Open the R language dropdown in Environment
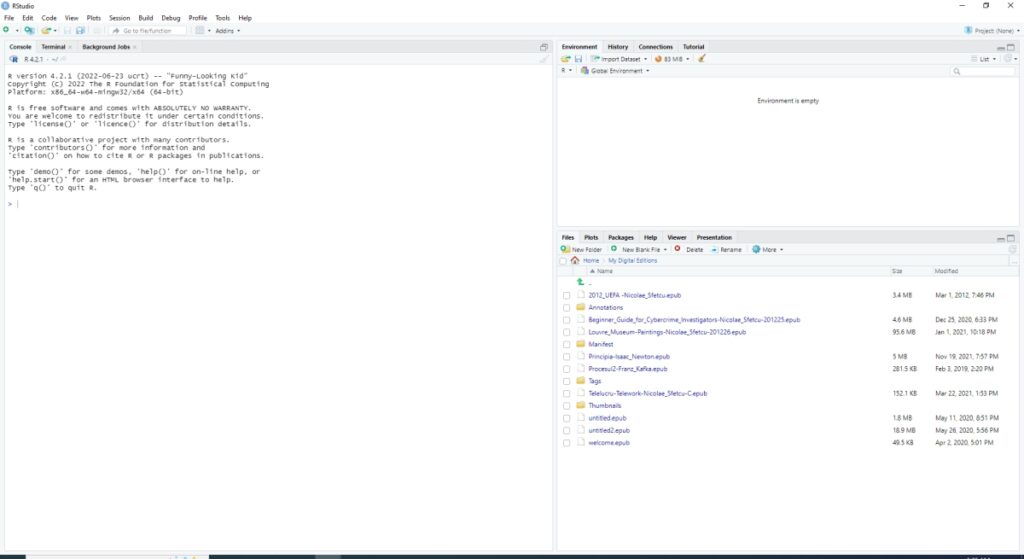The width and height of the screenshot is (1024, 559). (x=566, y=71)
